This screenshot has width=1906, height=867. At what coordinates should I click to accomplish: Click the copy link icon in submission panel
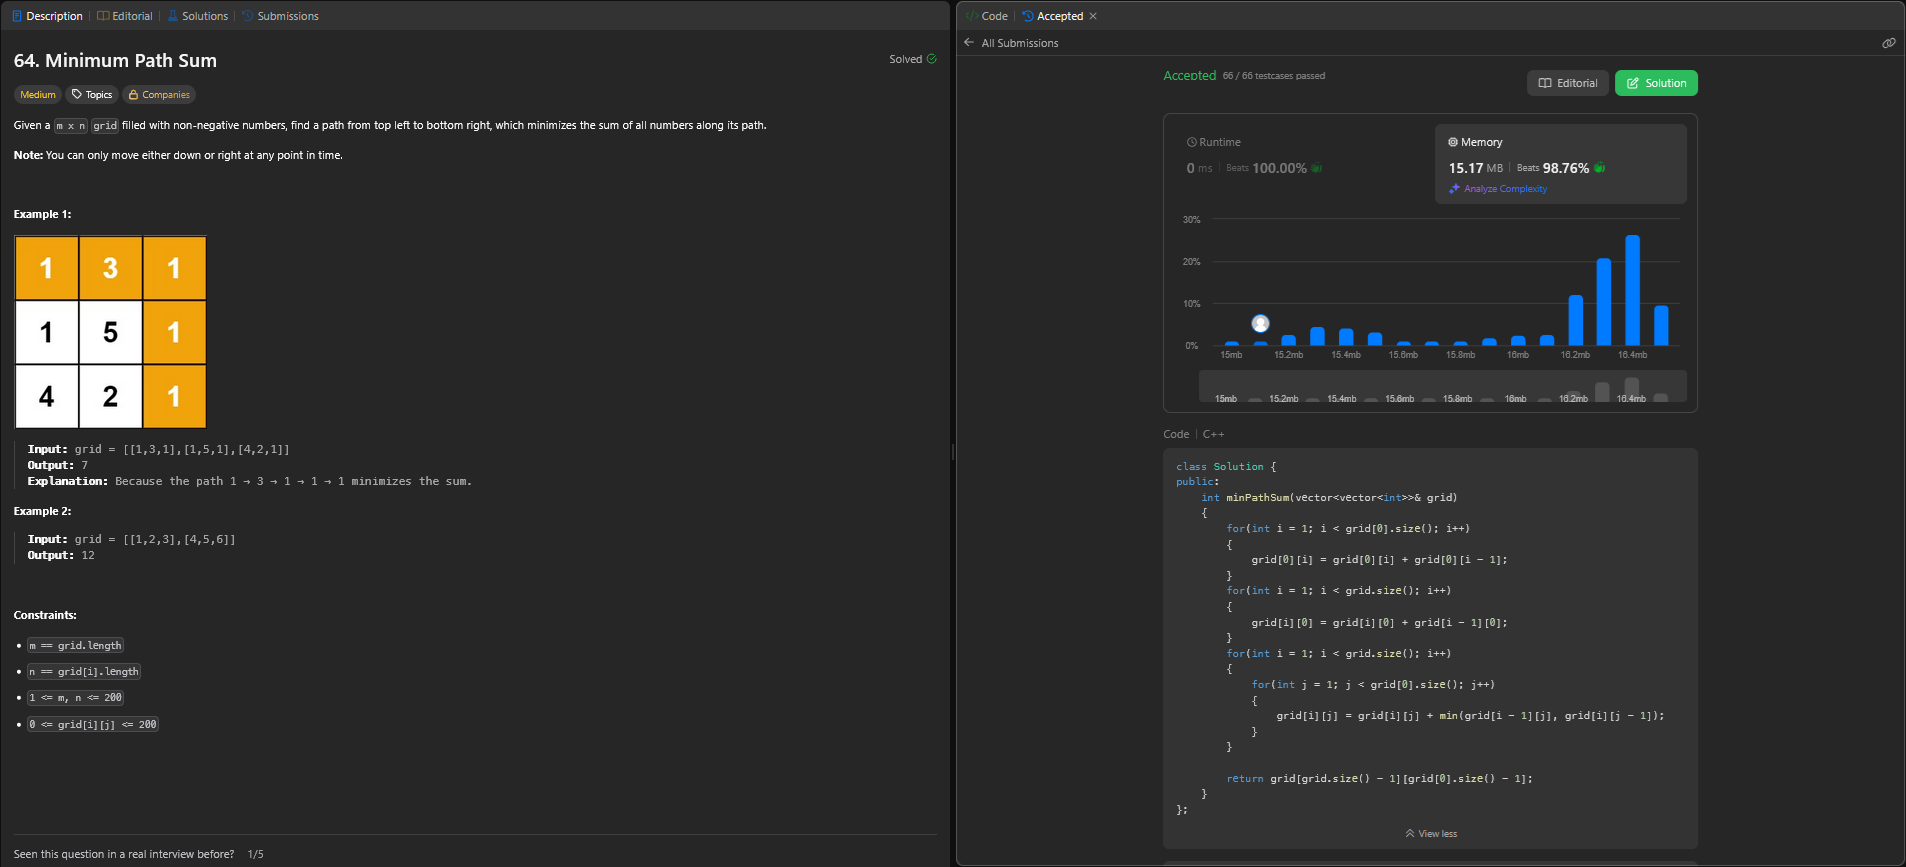[x=1888, y=43]
